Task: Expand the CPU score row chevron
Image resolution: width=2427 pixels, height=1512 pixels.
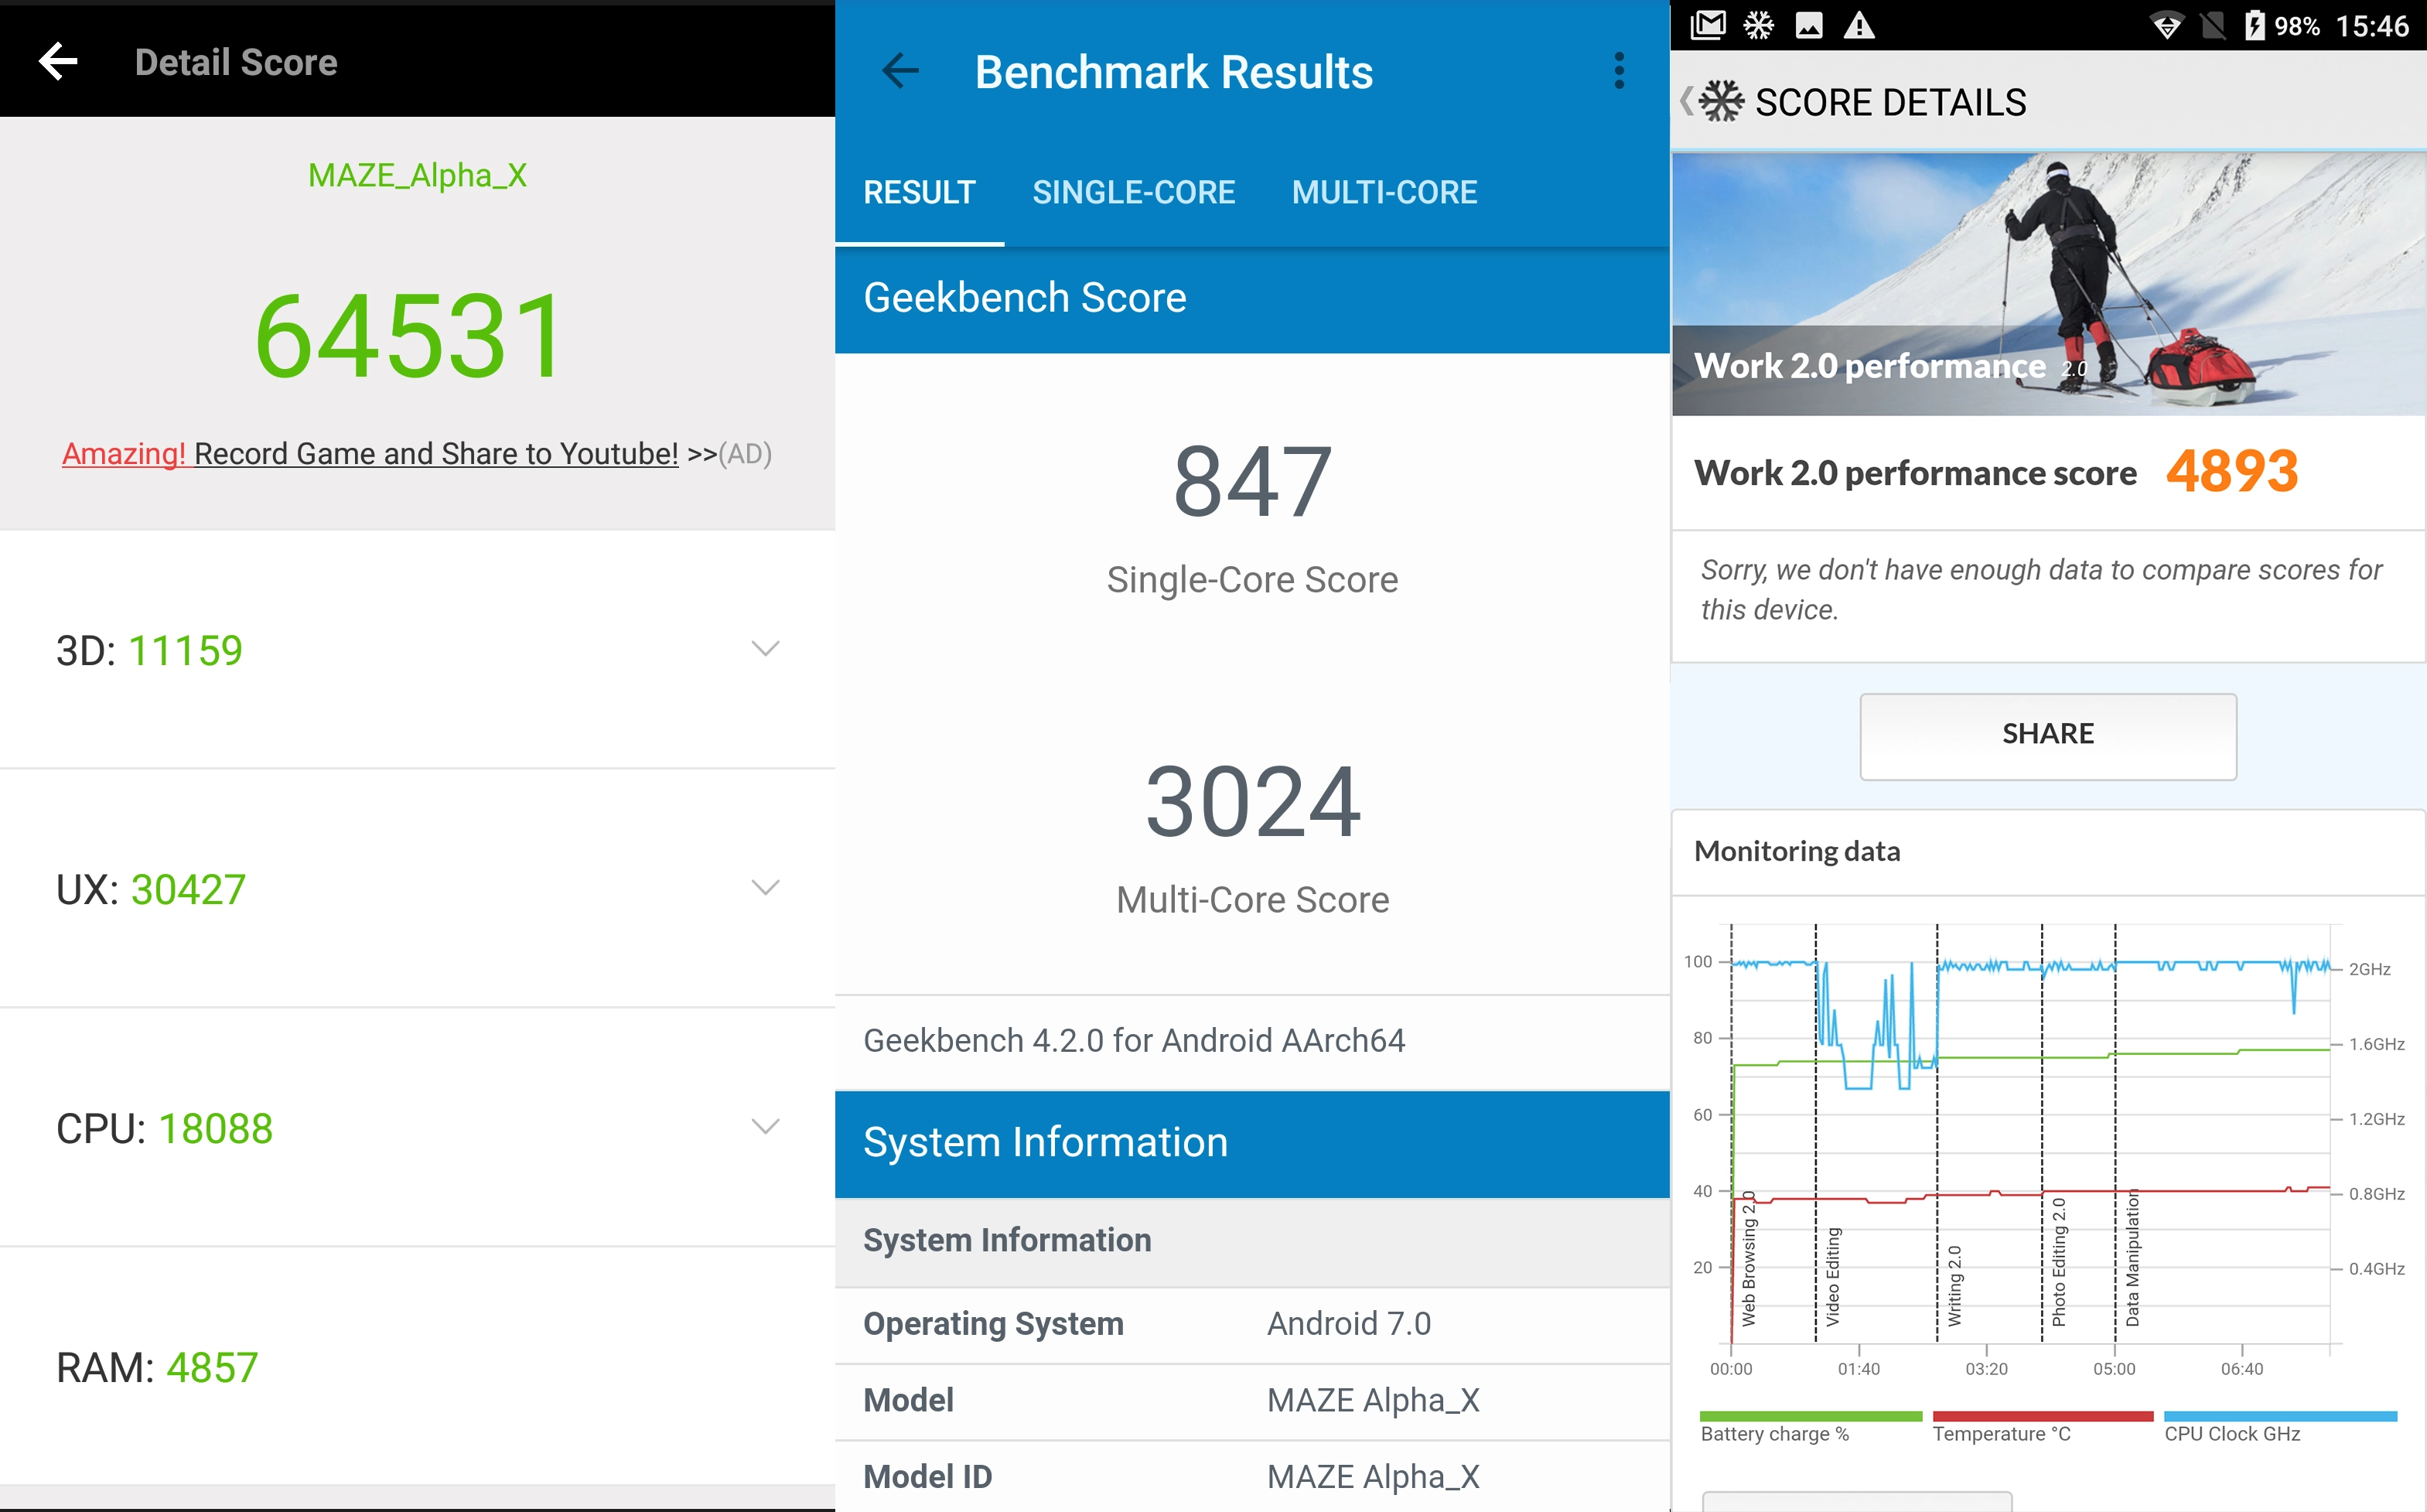Action: coord(765,1127)
